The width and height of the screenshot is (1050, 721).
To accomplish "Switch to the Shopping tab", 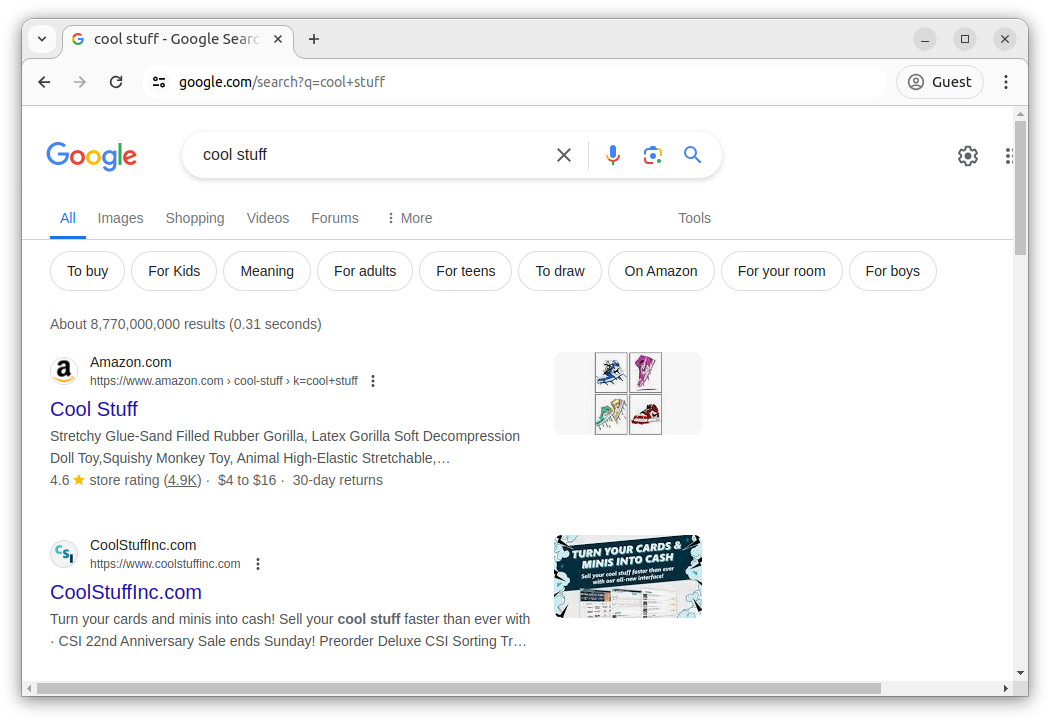I will [195, 218].
